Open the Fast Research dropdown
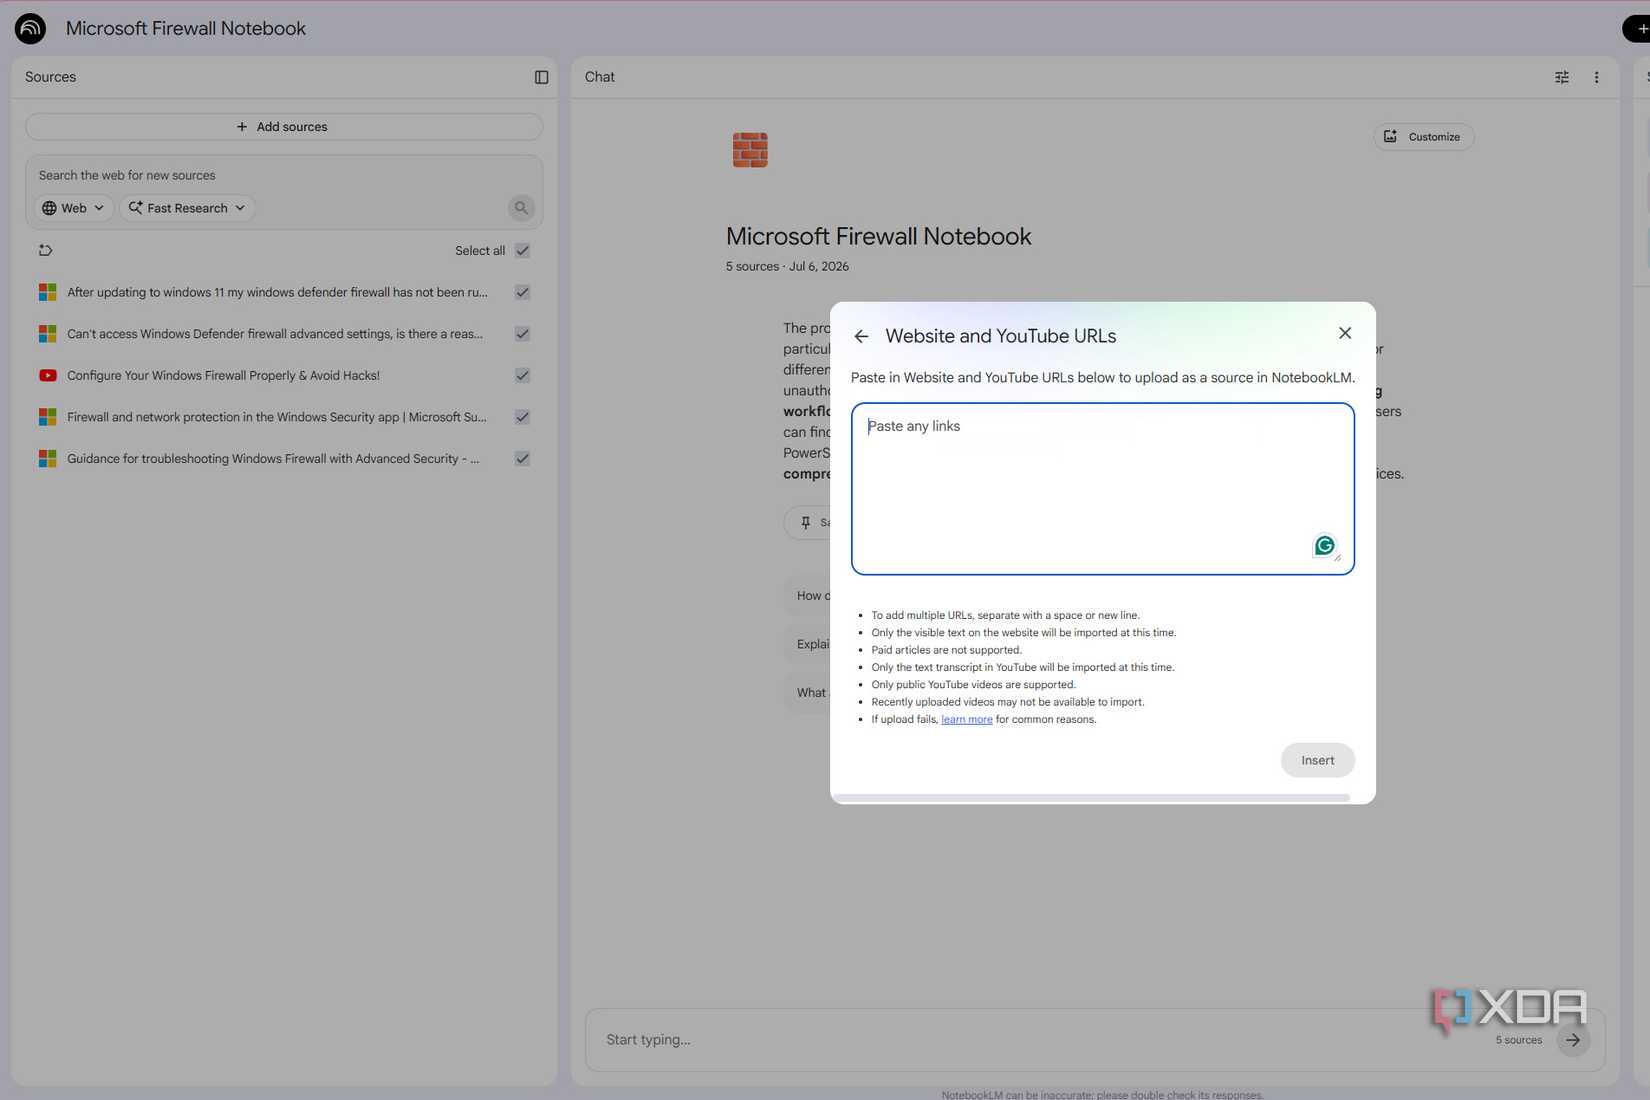The height and width of the screenshot is (1100, 1650). tap(187, 208)
